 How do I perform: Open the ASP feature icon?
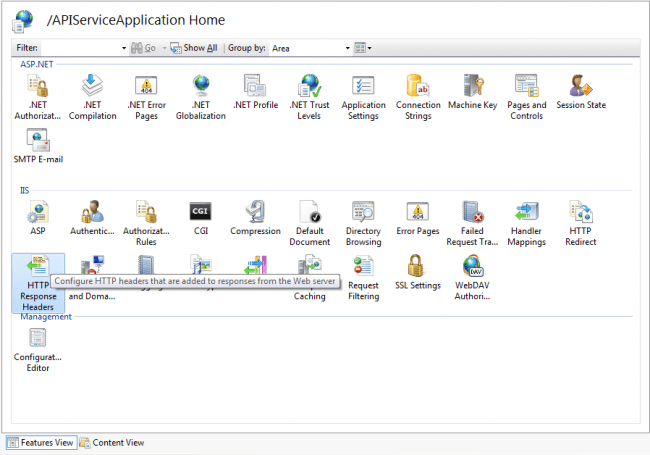(38, 218)
